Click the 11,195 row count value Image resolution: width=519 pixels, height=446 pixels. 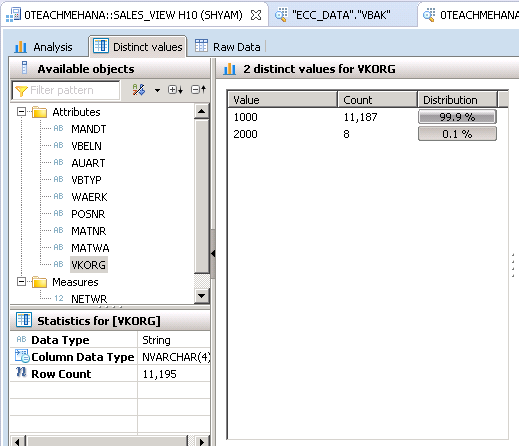(x=159, y=374)
